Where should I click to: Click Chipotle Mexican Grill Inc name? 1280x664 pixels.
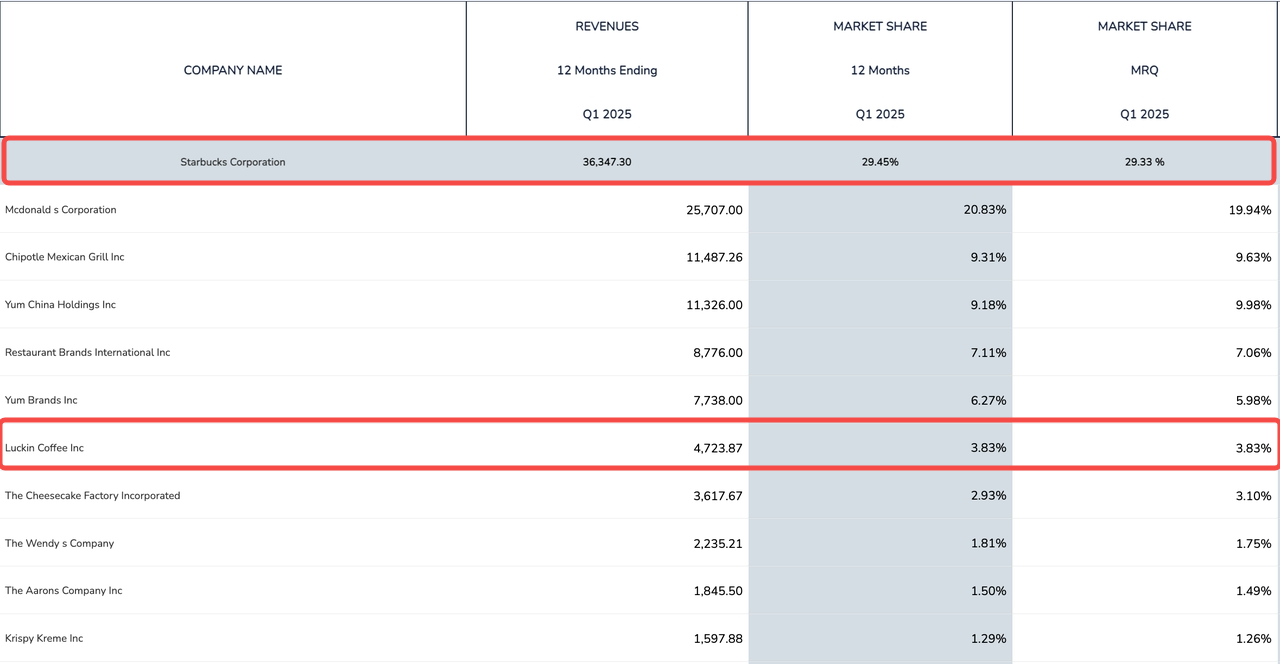pyautogui.click(x=65, y=257)
